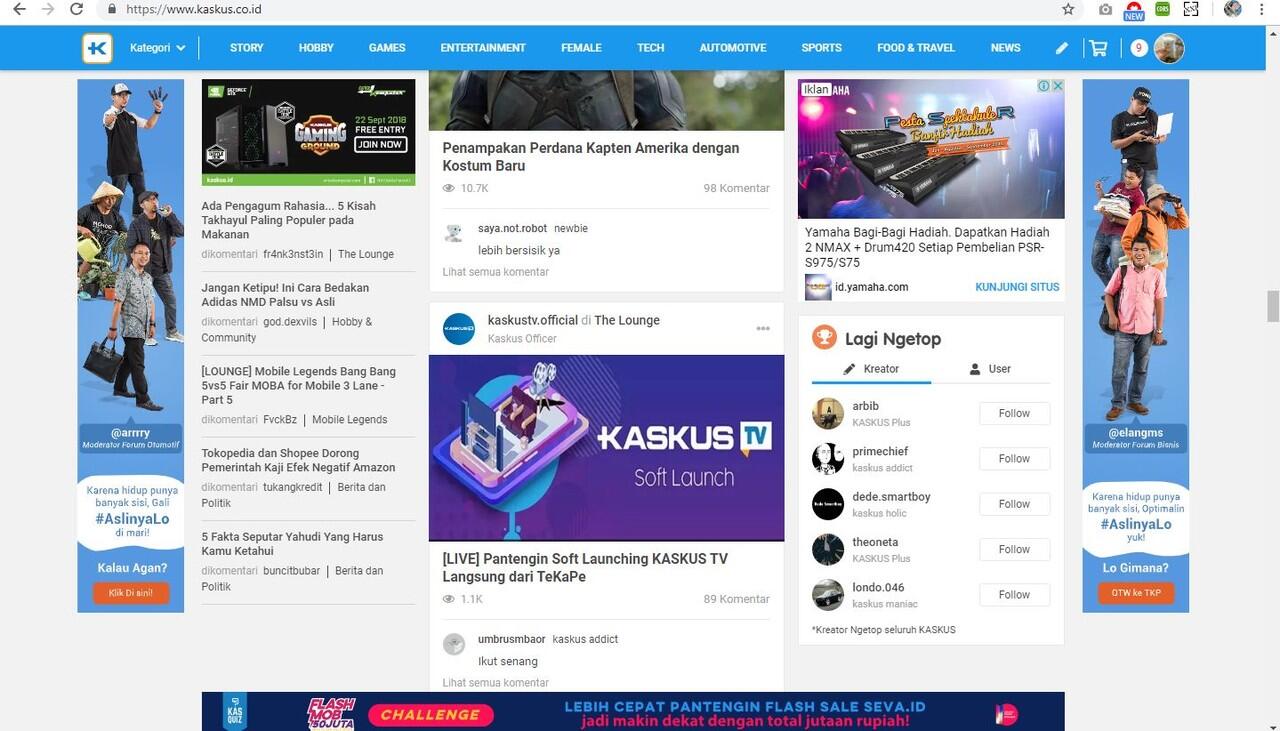Screen dimensions: 1280x731
Task: Click the browser profile icon in toolbar
Action: 1232,9
